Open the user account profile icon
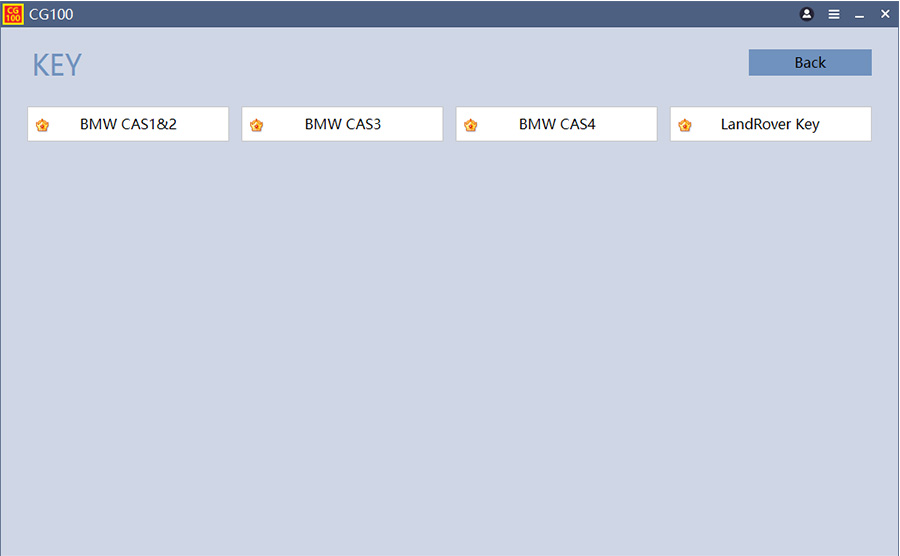900x556 pixels. (807, 14)
